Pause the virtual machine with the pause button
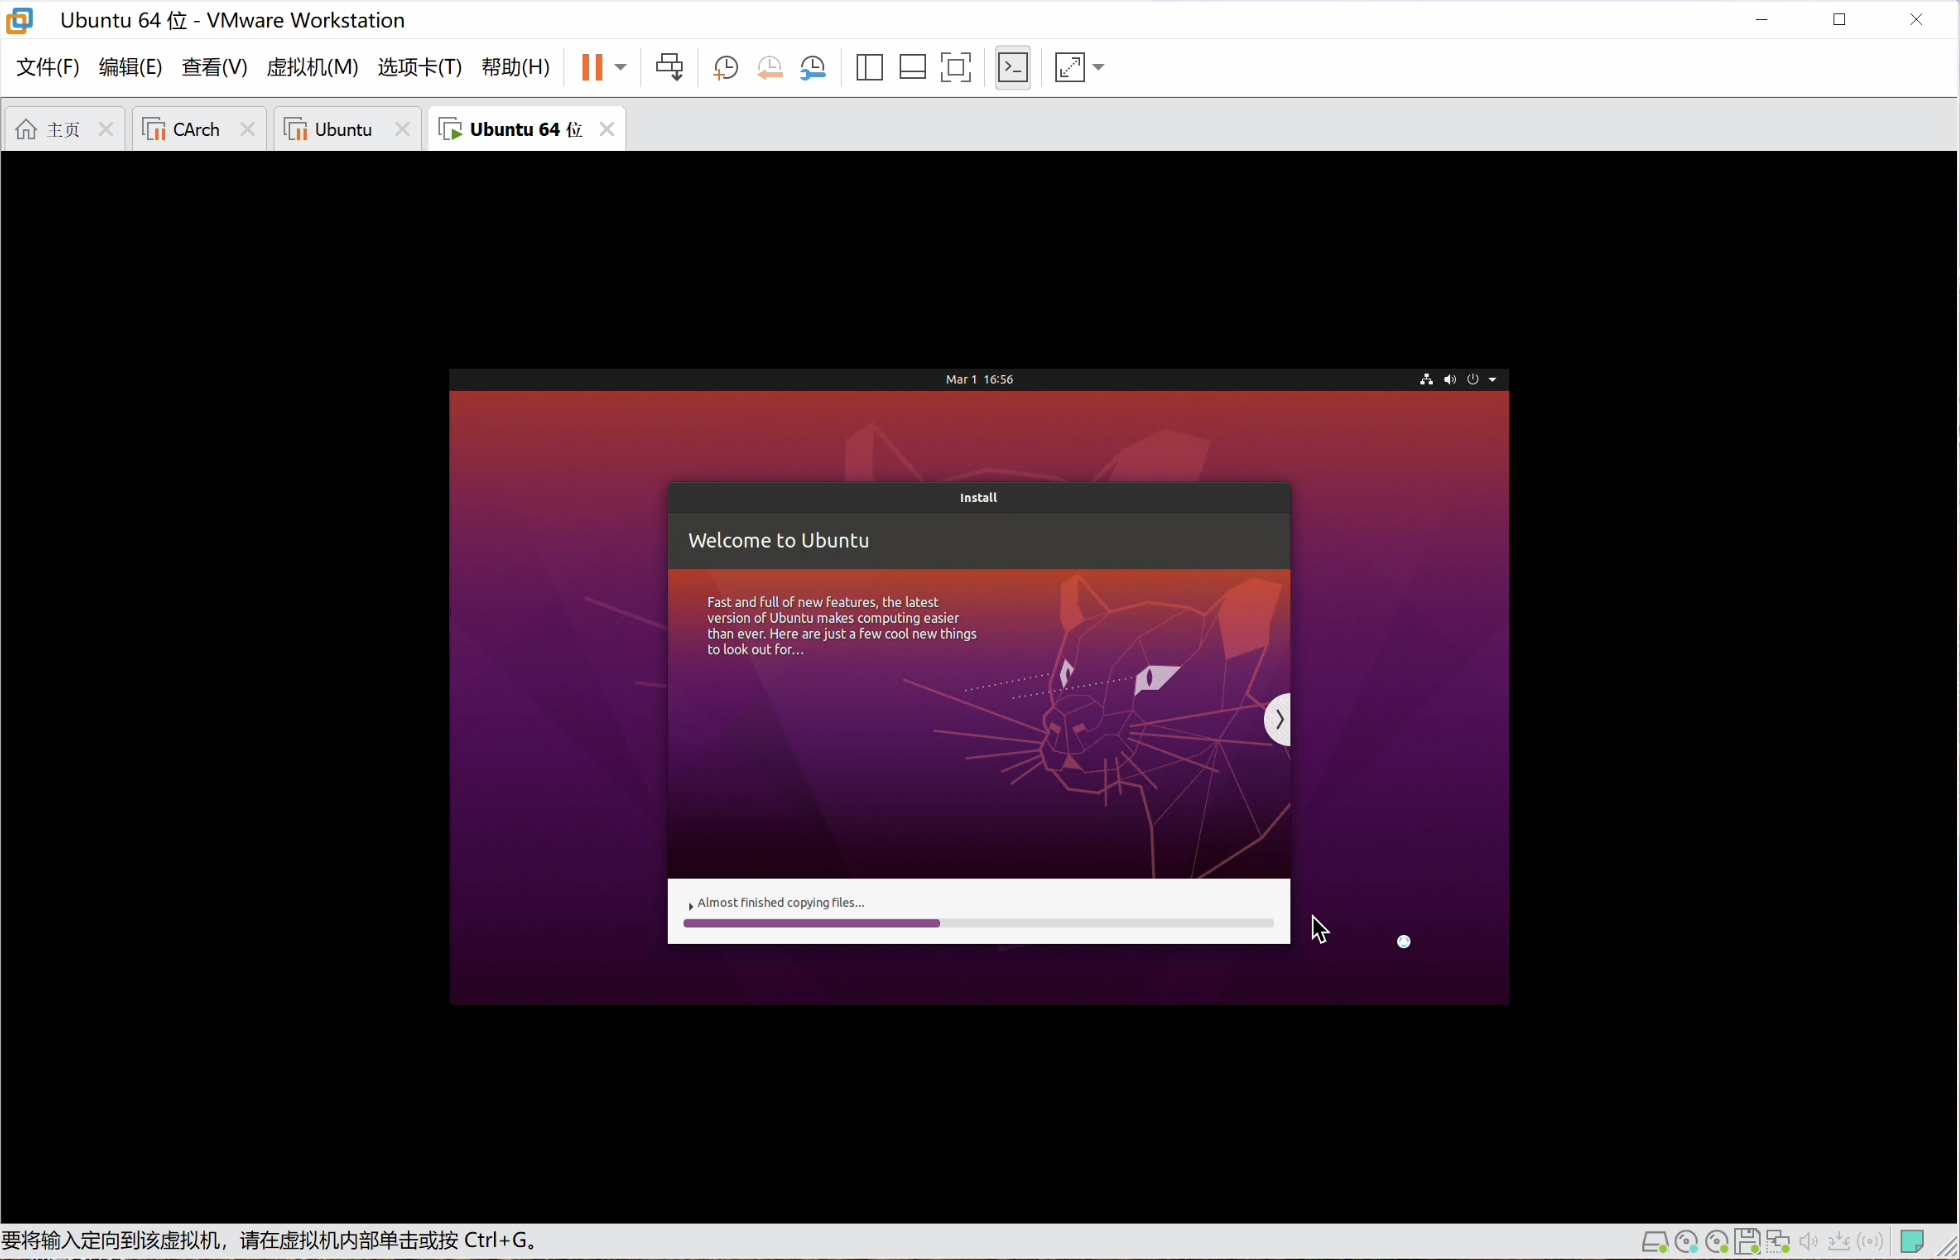 592,67
